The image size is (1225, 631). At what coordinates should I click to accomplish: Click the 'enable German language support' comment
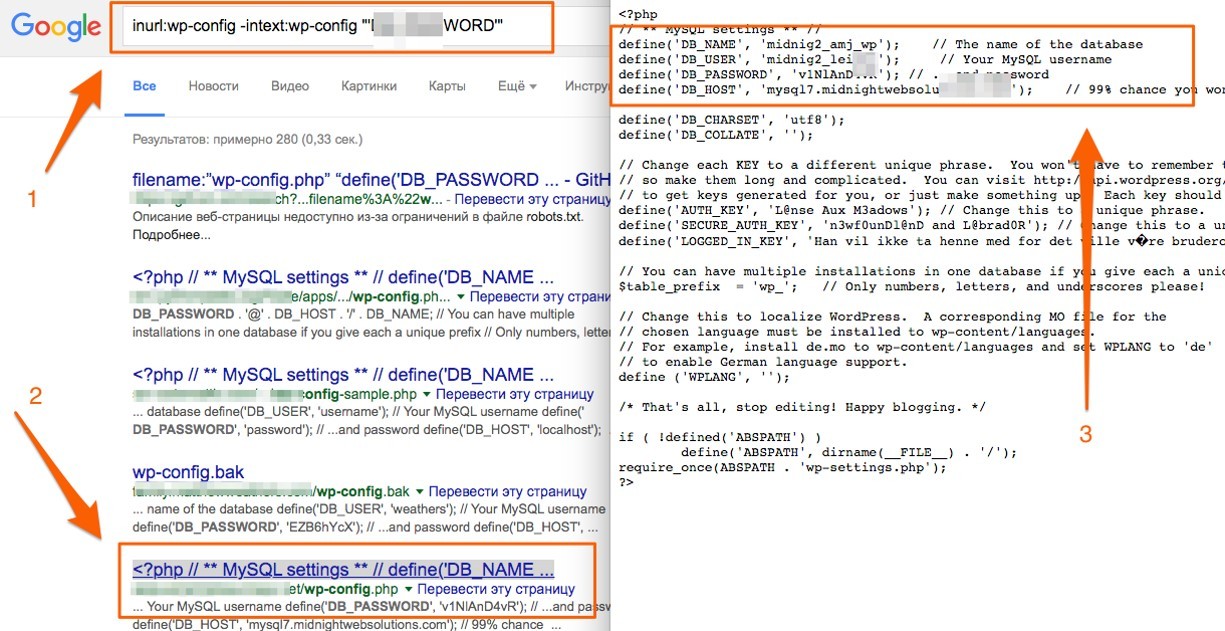762,362
